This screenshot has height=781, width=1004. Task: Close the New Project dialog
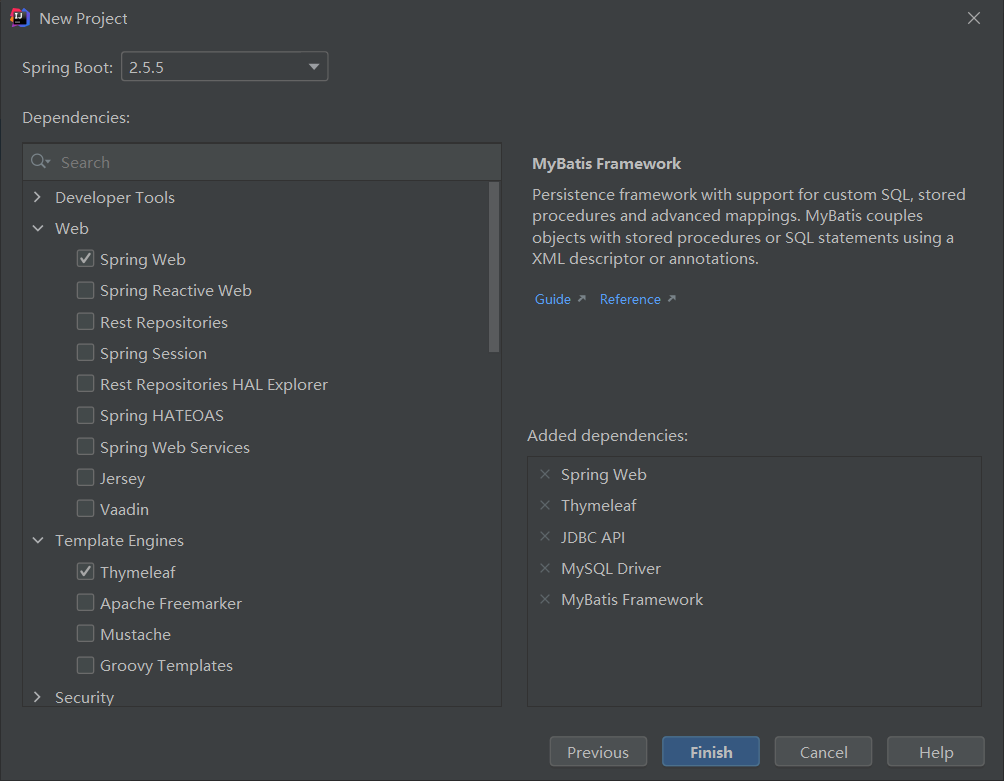[x=974, y=18]
